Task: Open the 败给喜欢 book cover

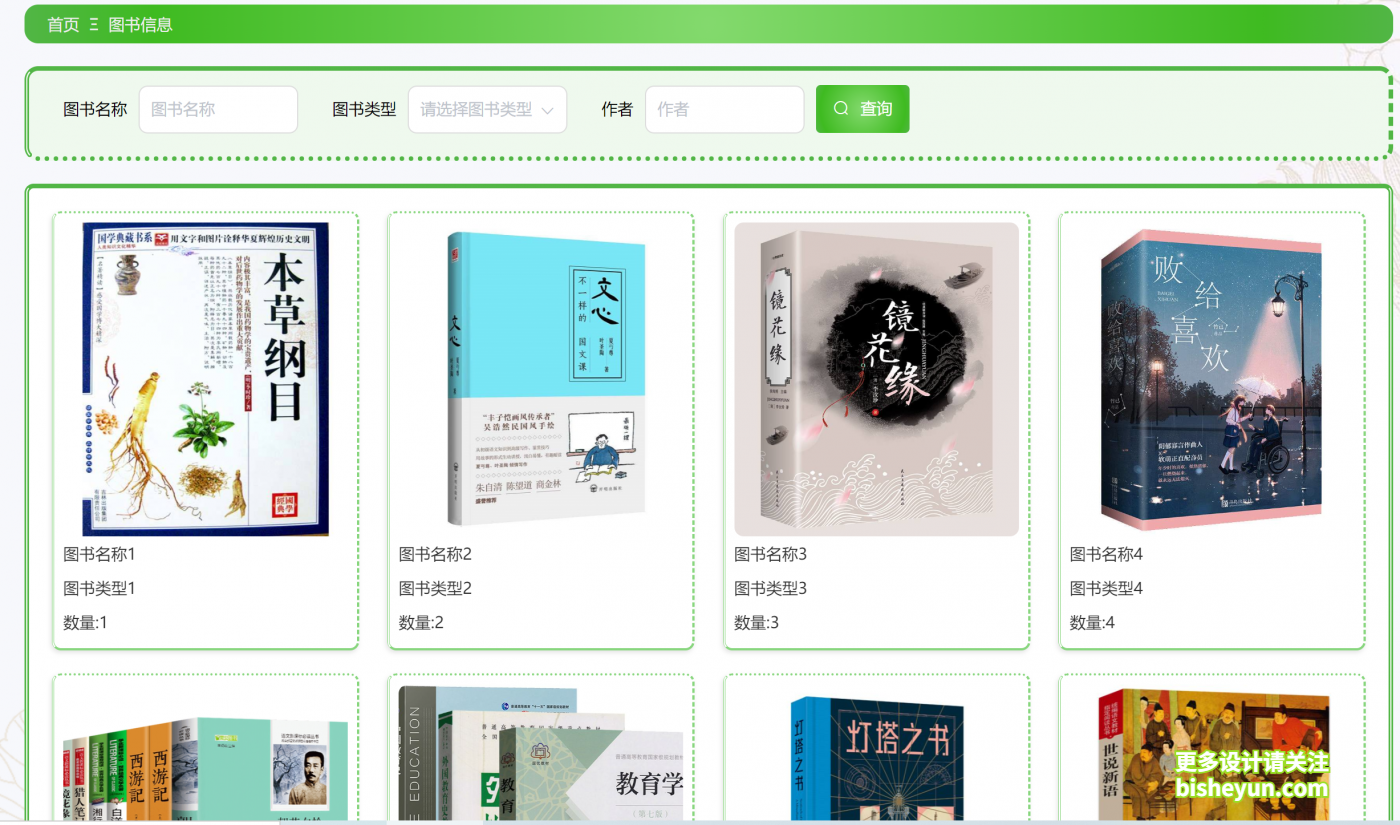Action: click(x=1212, y=379)
